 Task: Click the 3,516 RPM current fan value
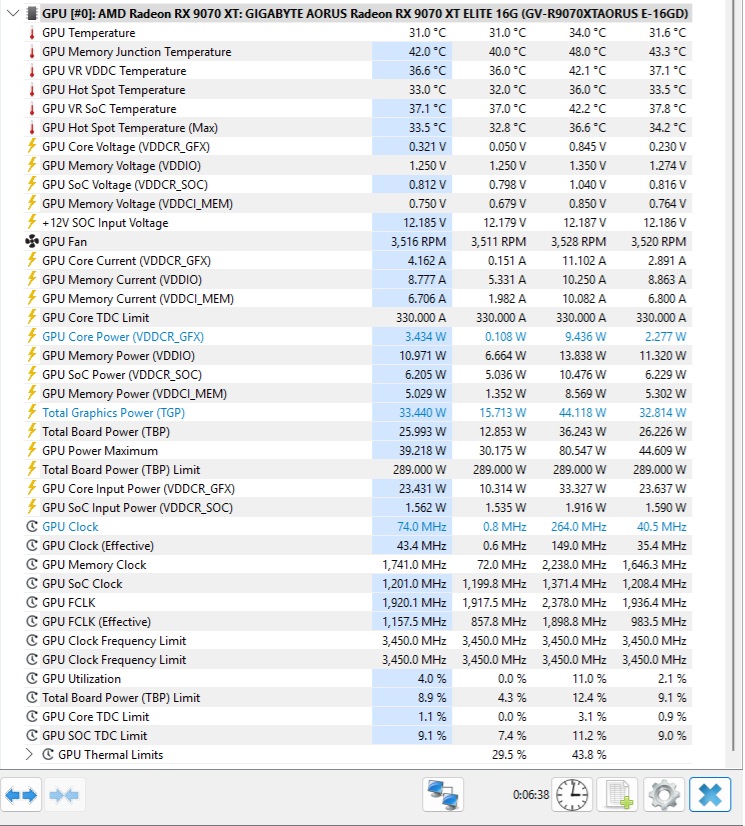pos(418,241)
